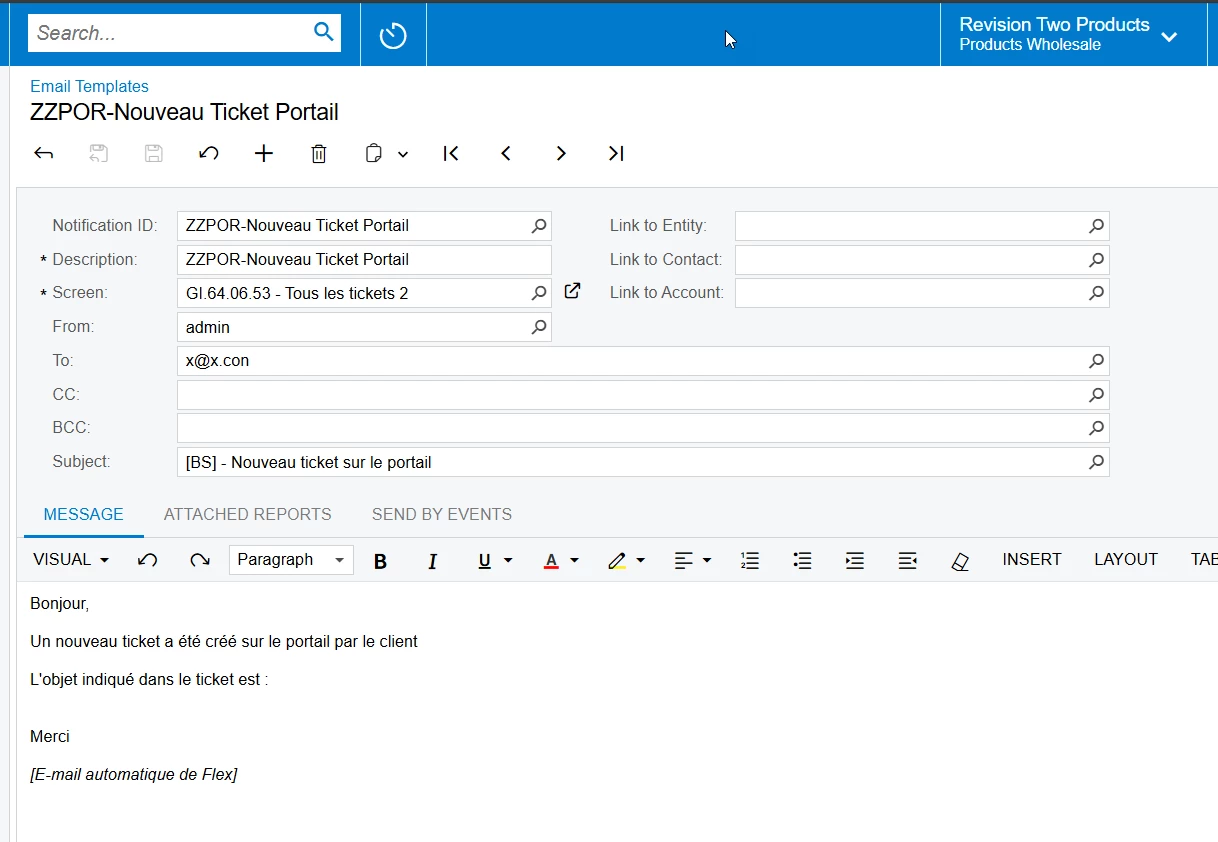The image size is (1218, 842).
Task: Undo last edit in message editor
Action: 148,560
